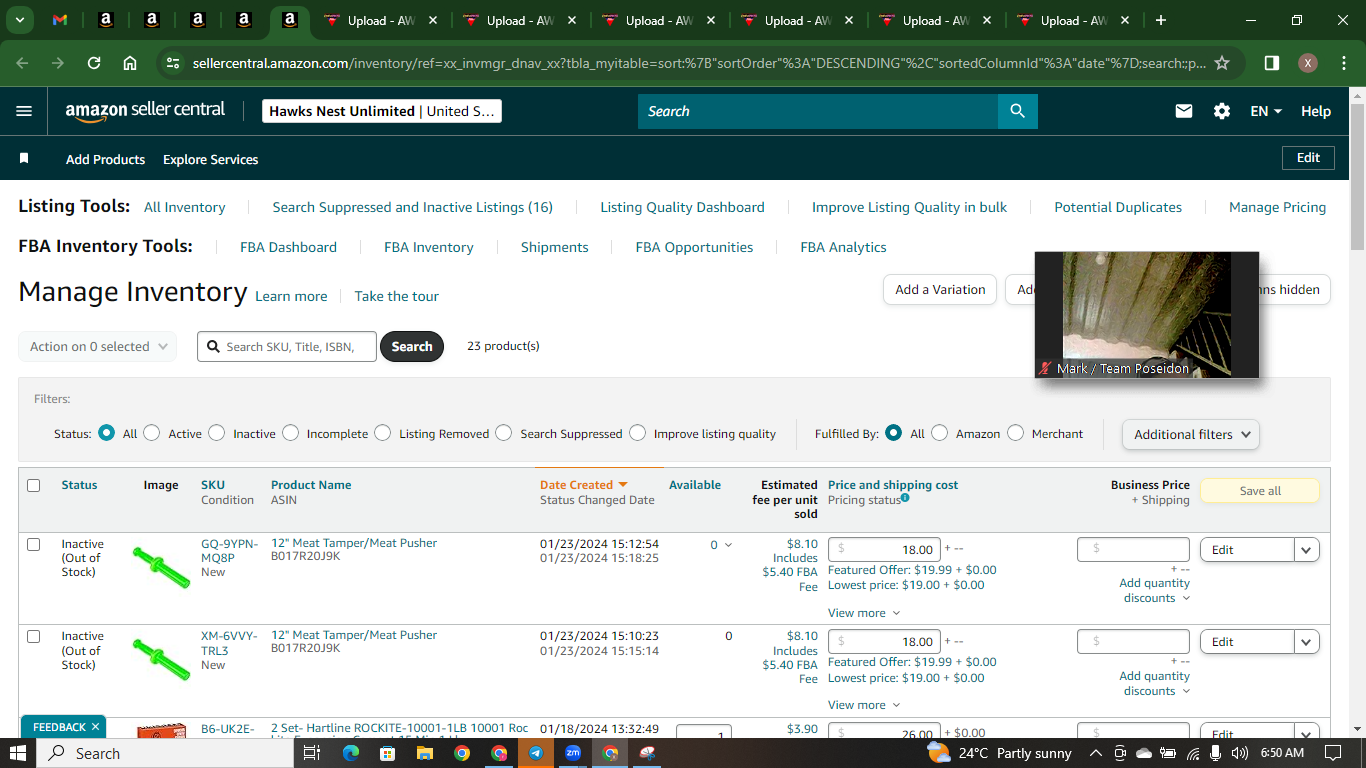Bookmark this page with the star icon

(1221, 63)
